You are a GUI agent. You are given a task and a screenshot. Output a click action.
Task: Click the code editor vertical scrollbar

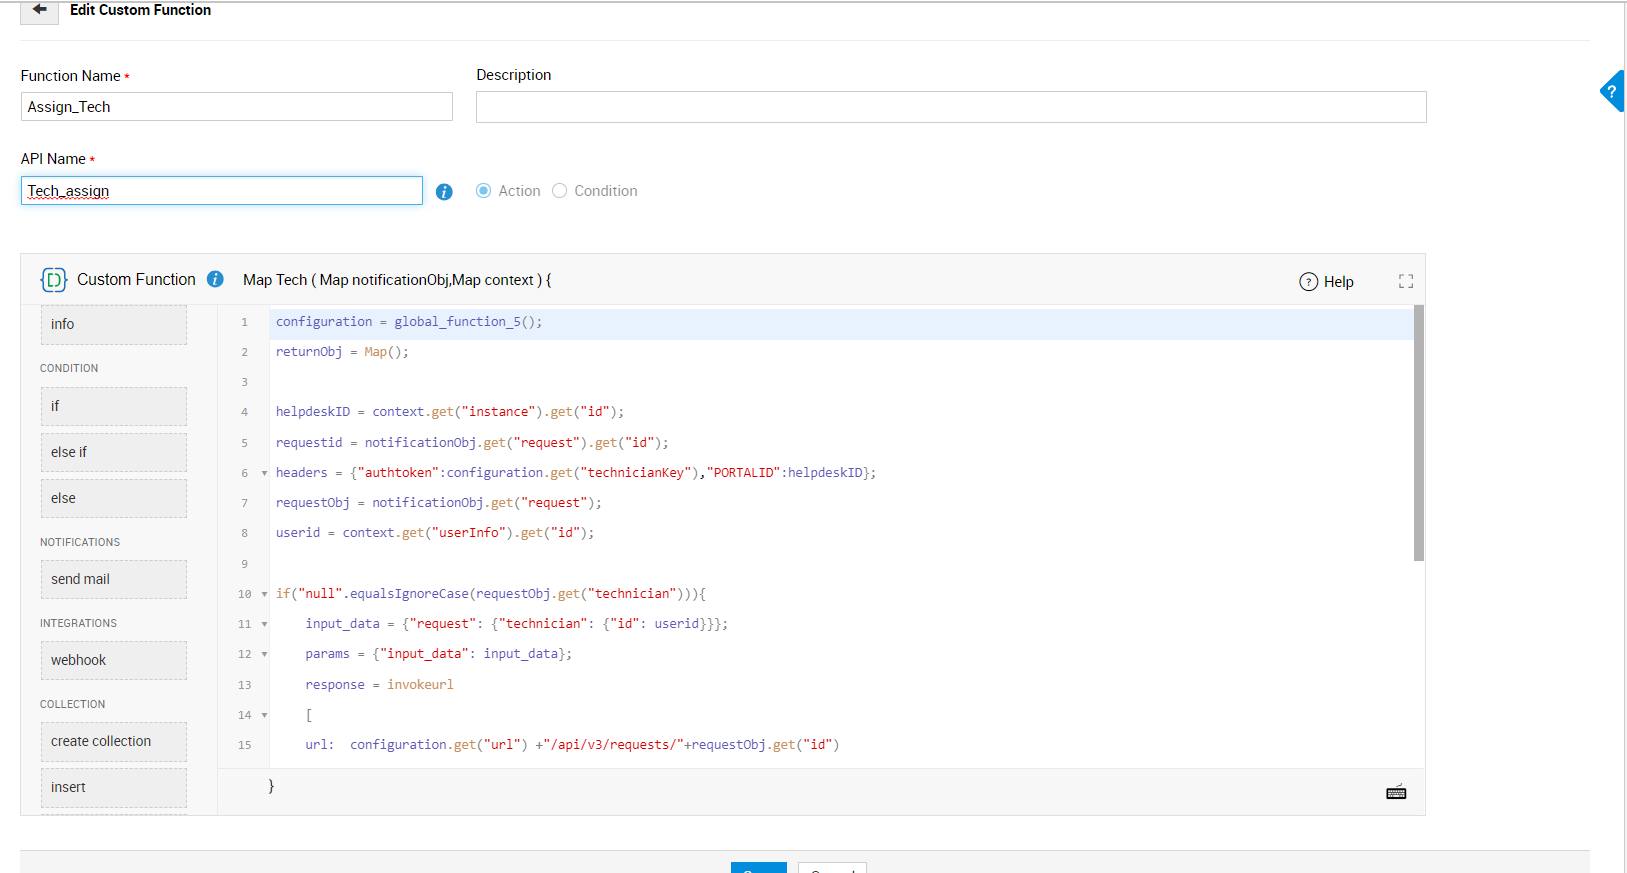pyautogui.click(x=1418, y=434)
